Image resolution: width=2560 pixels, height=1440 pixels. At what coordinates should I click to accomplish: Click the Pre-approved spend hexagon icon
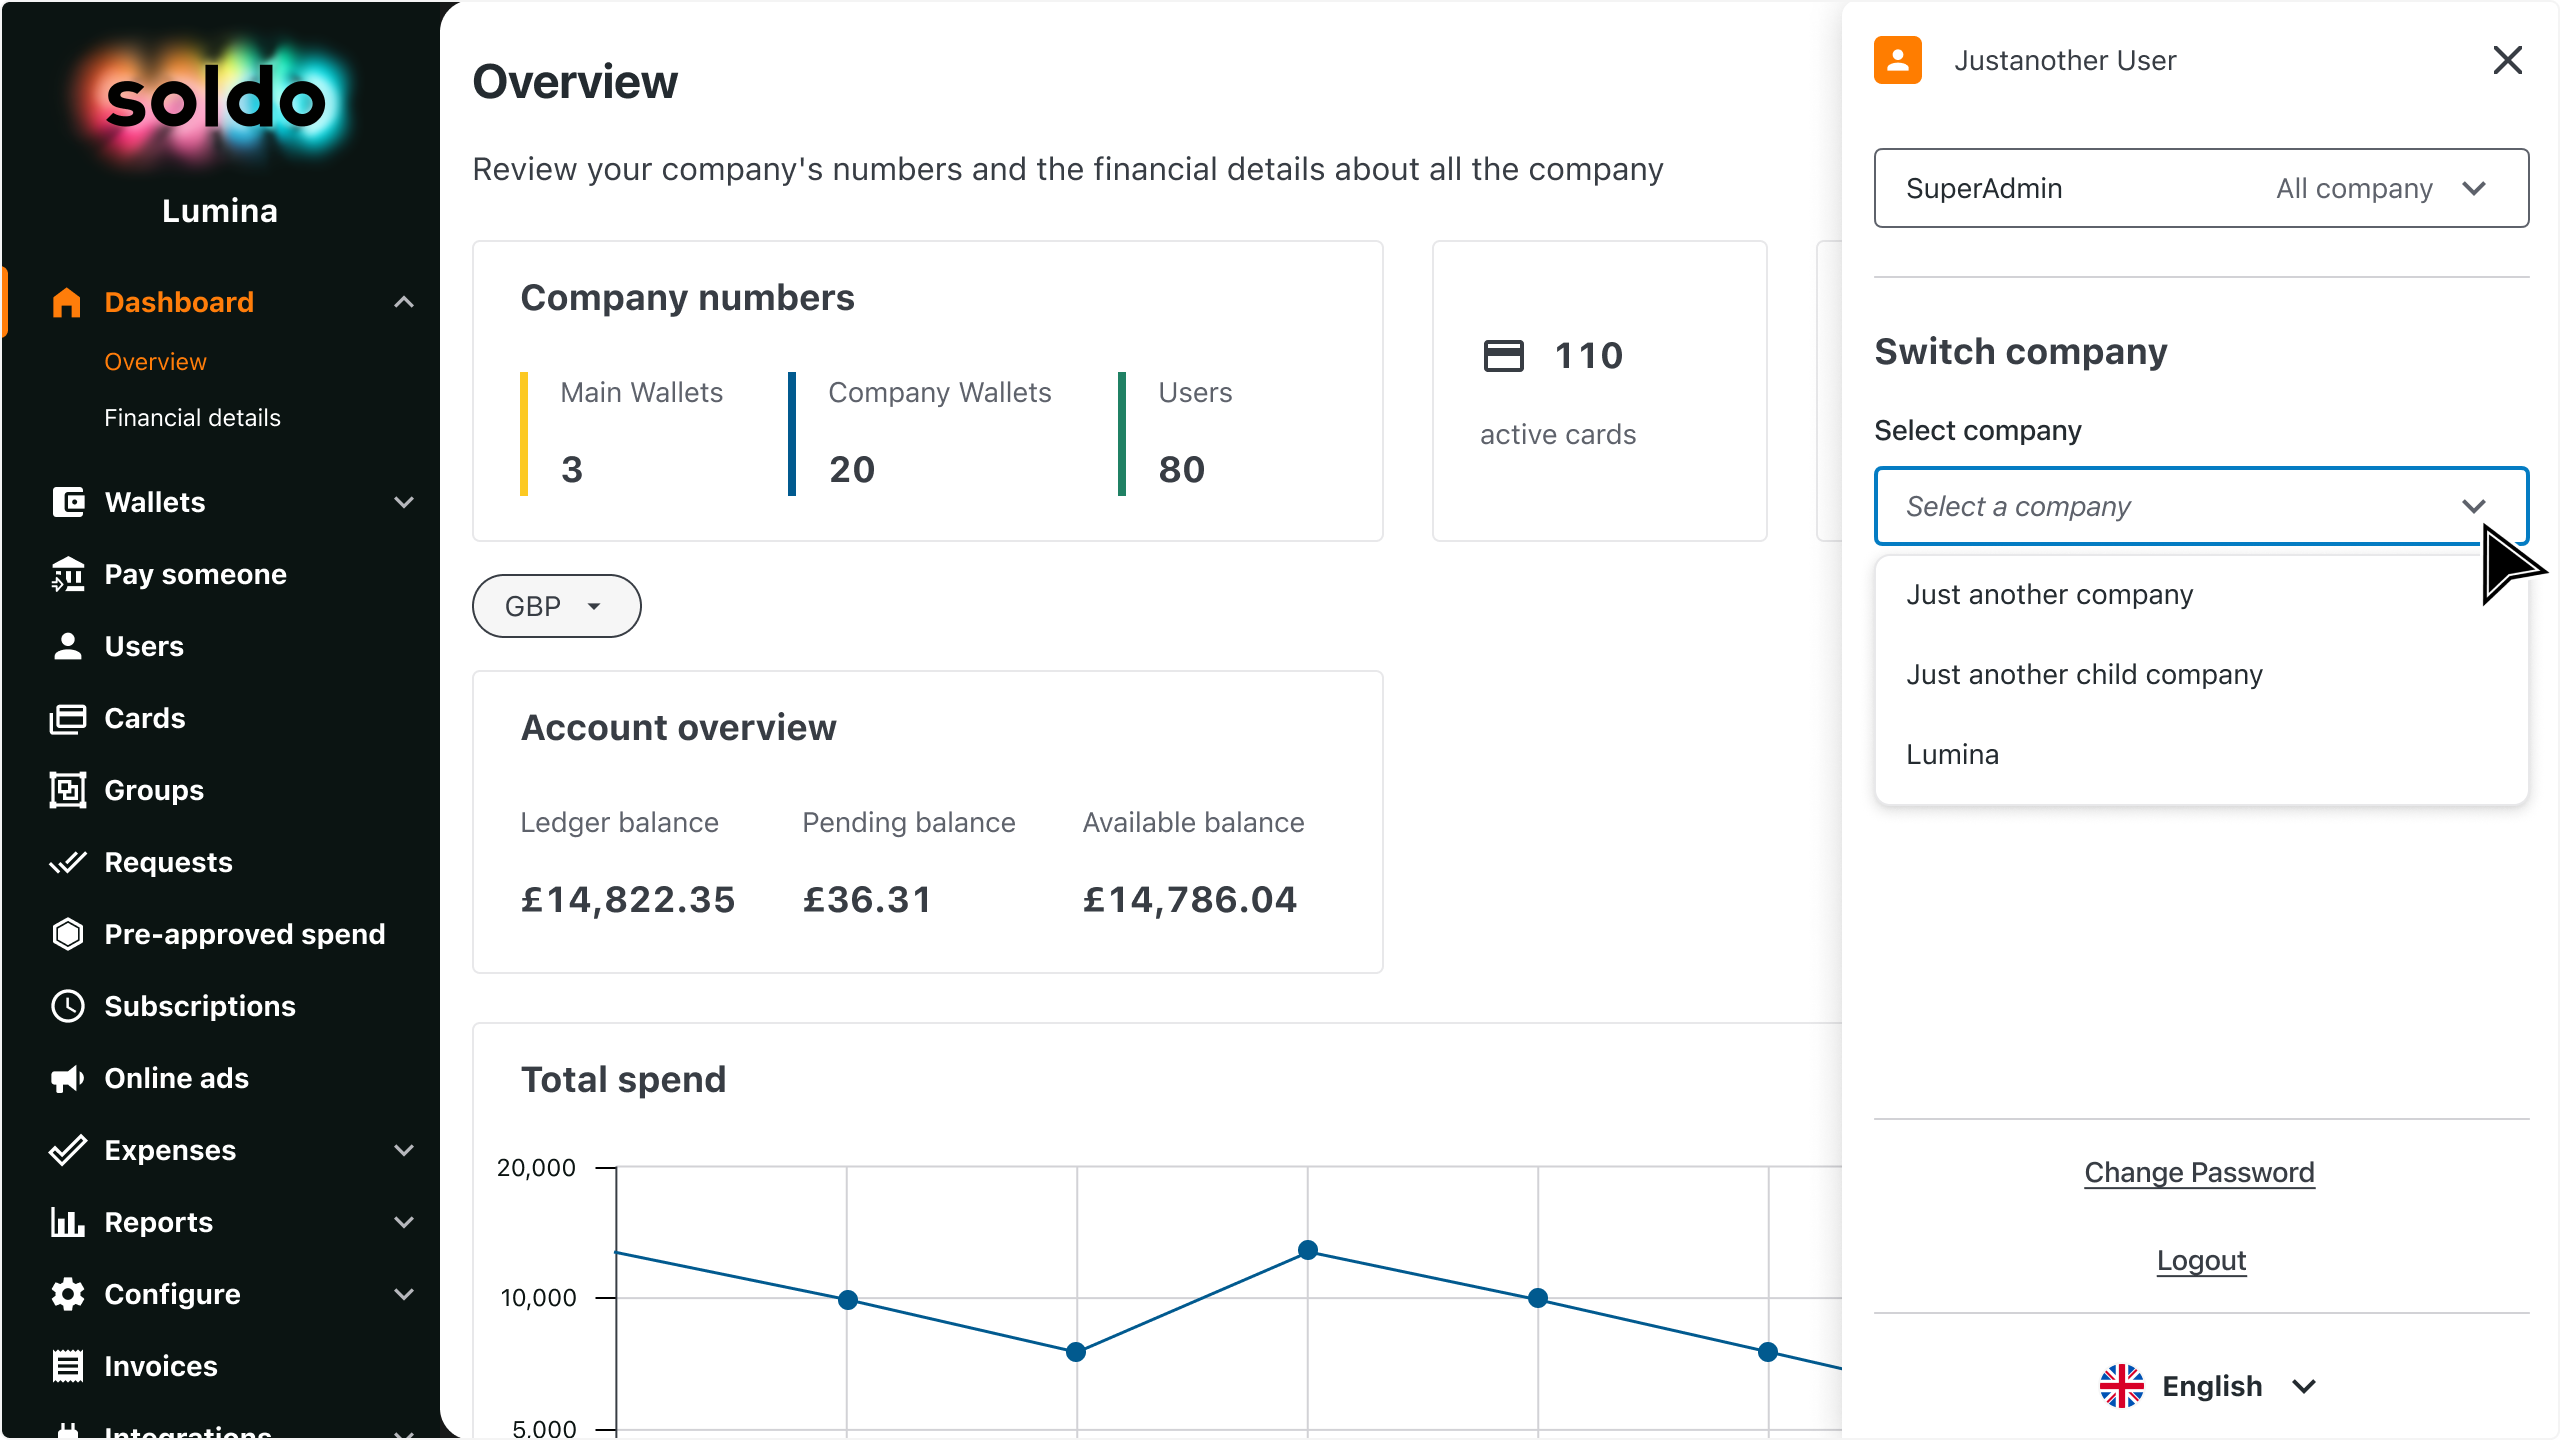tap(68, 934)
